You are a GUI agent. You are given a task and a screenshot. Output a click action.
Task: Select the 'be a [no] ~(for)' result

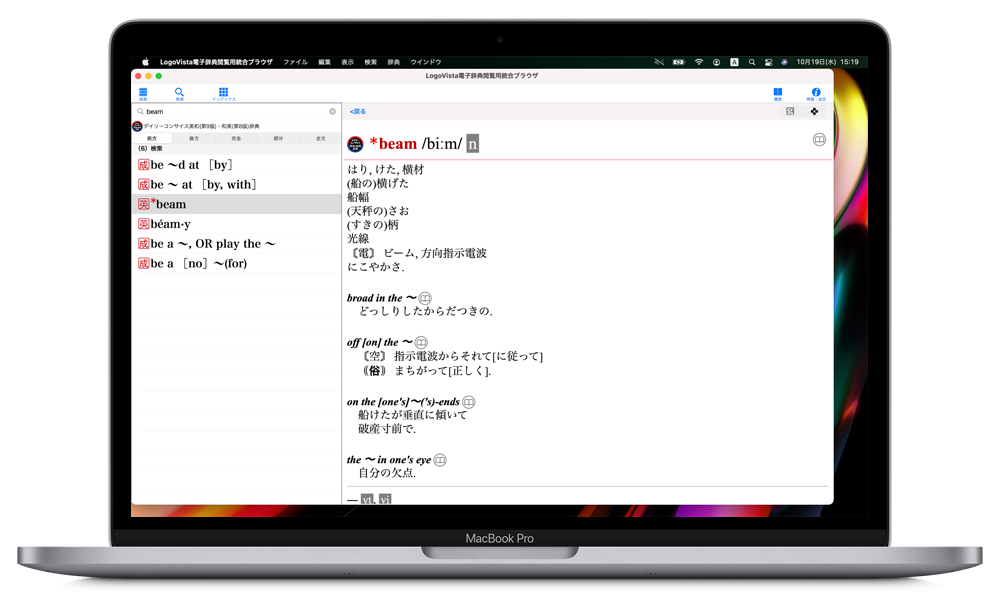click(236, 263)
